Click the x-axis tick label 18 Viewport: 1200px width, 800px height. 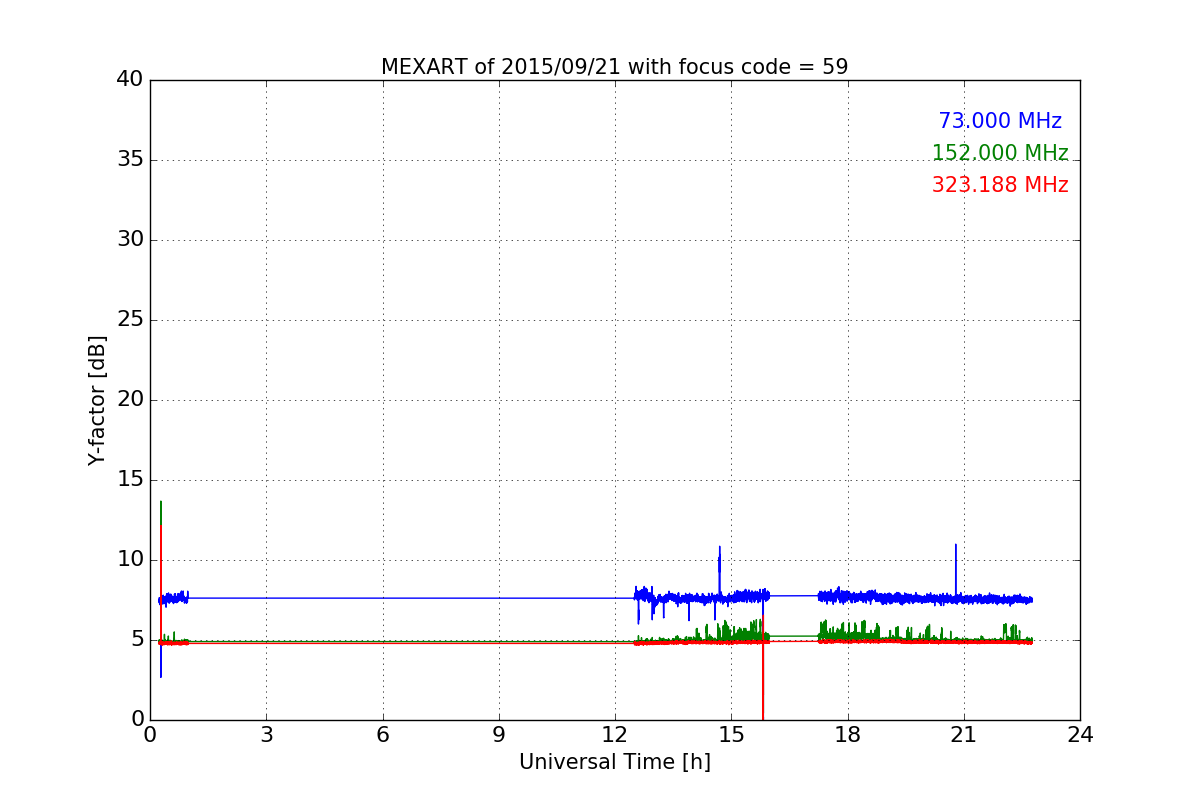pyautogui.click(x=848, y=735)
